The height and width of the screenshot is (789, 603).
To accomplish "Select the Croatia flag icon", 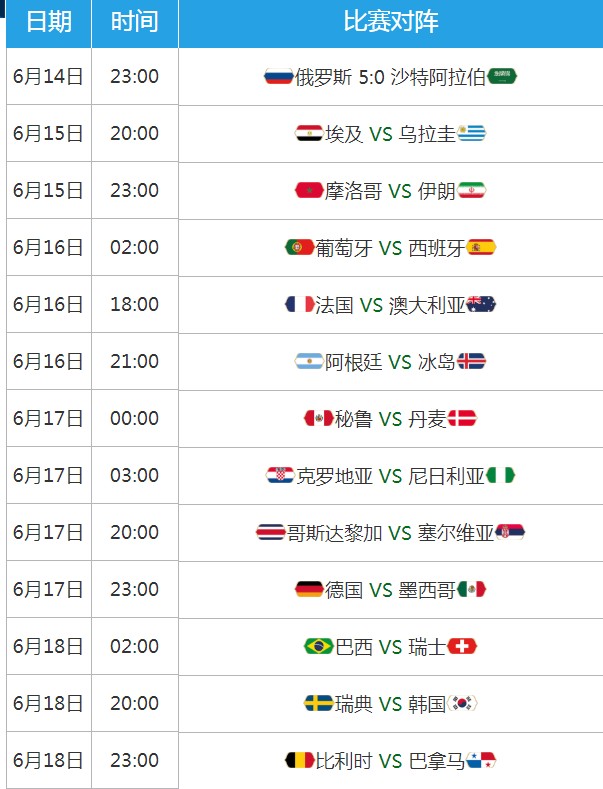I will pos(280,475).
